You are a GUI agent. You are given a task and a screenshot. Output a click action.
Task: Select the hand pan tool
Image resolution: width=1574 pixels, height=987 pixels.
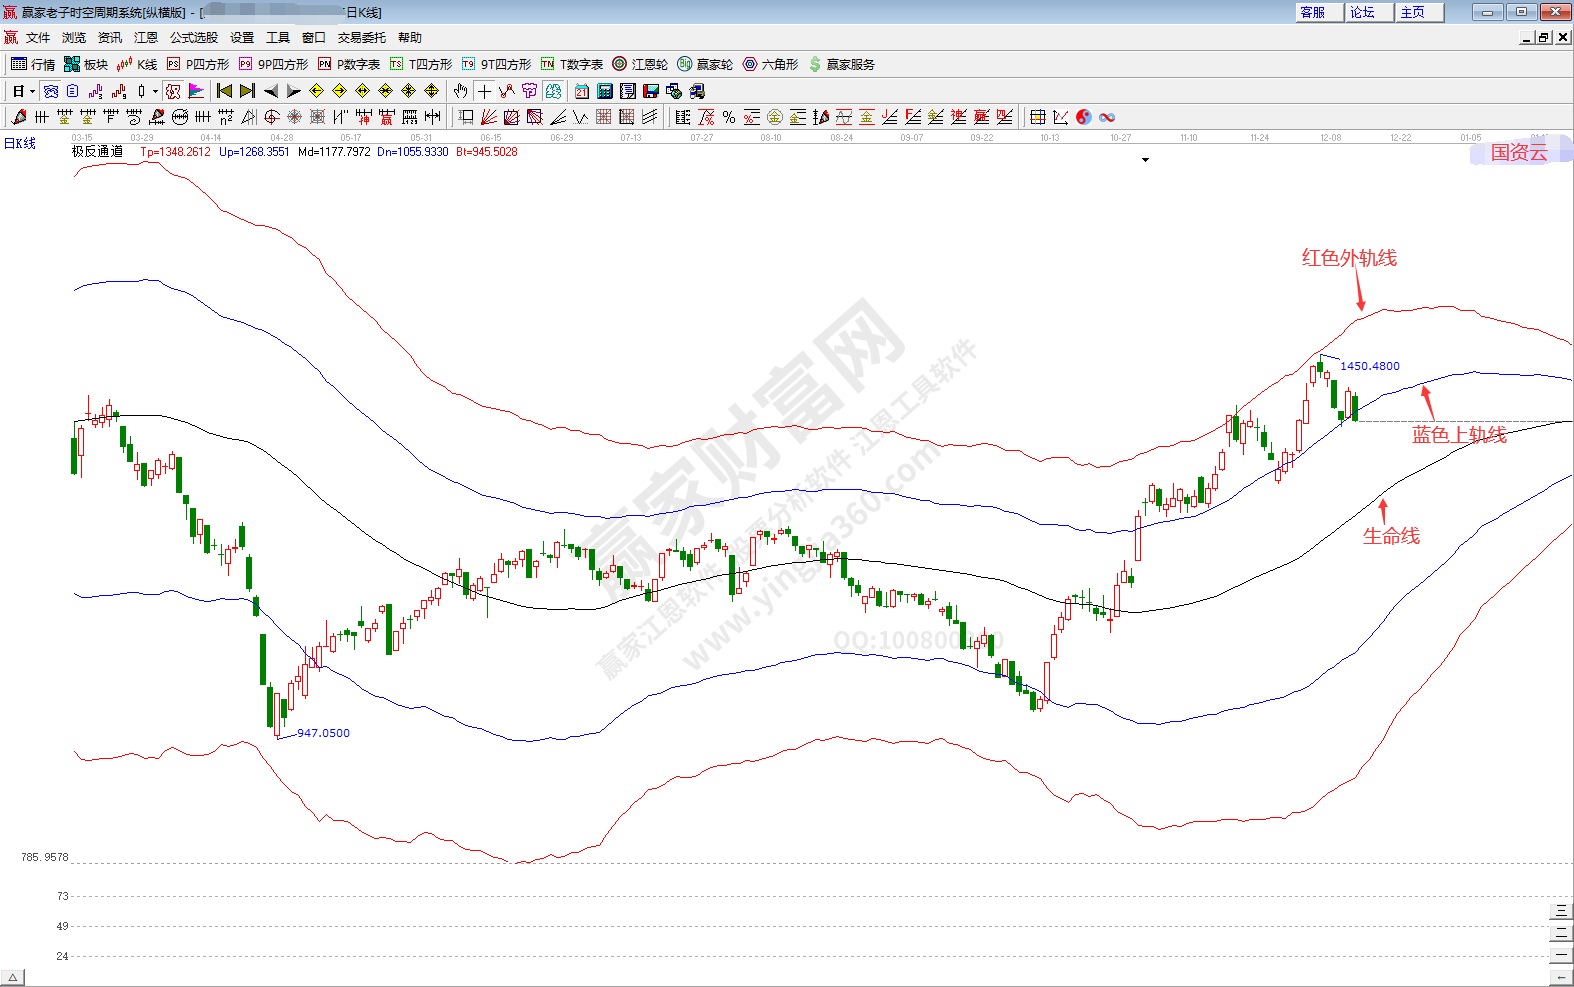point(460,91)
